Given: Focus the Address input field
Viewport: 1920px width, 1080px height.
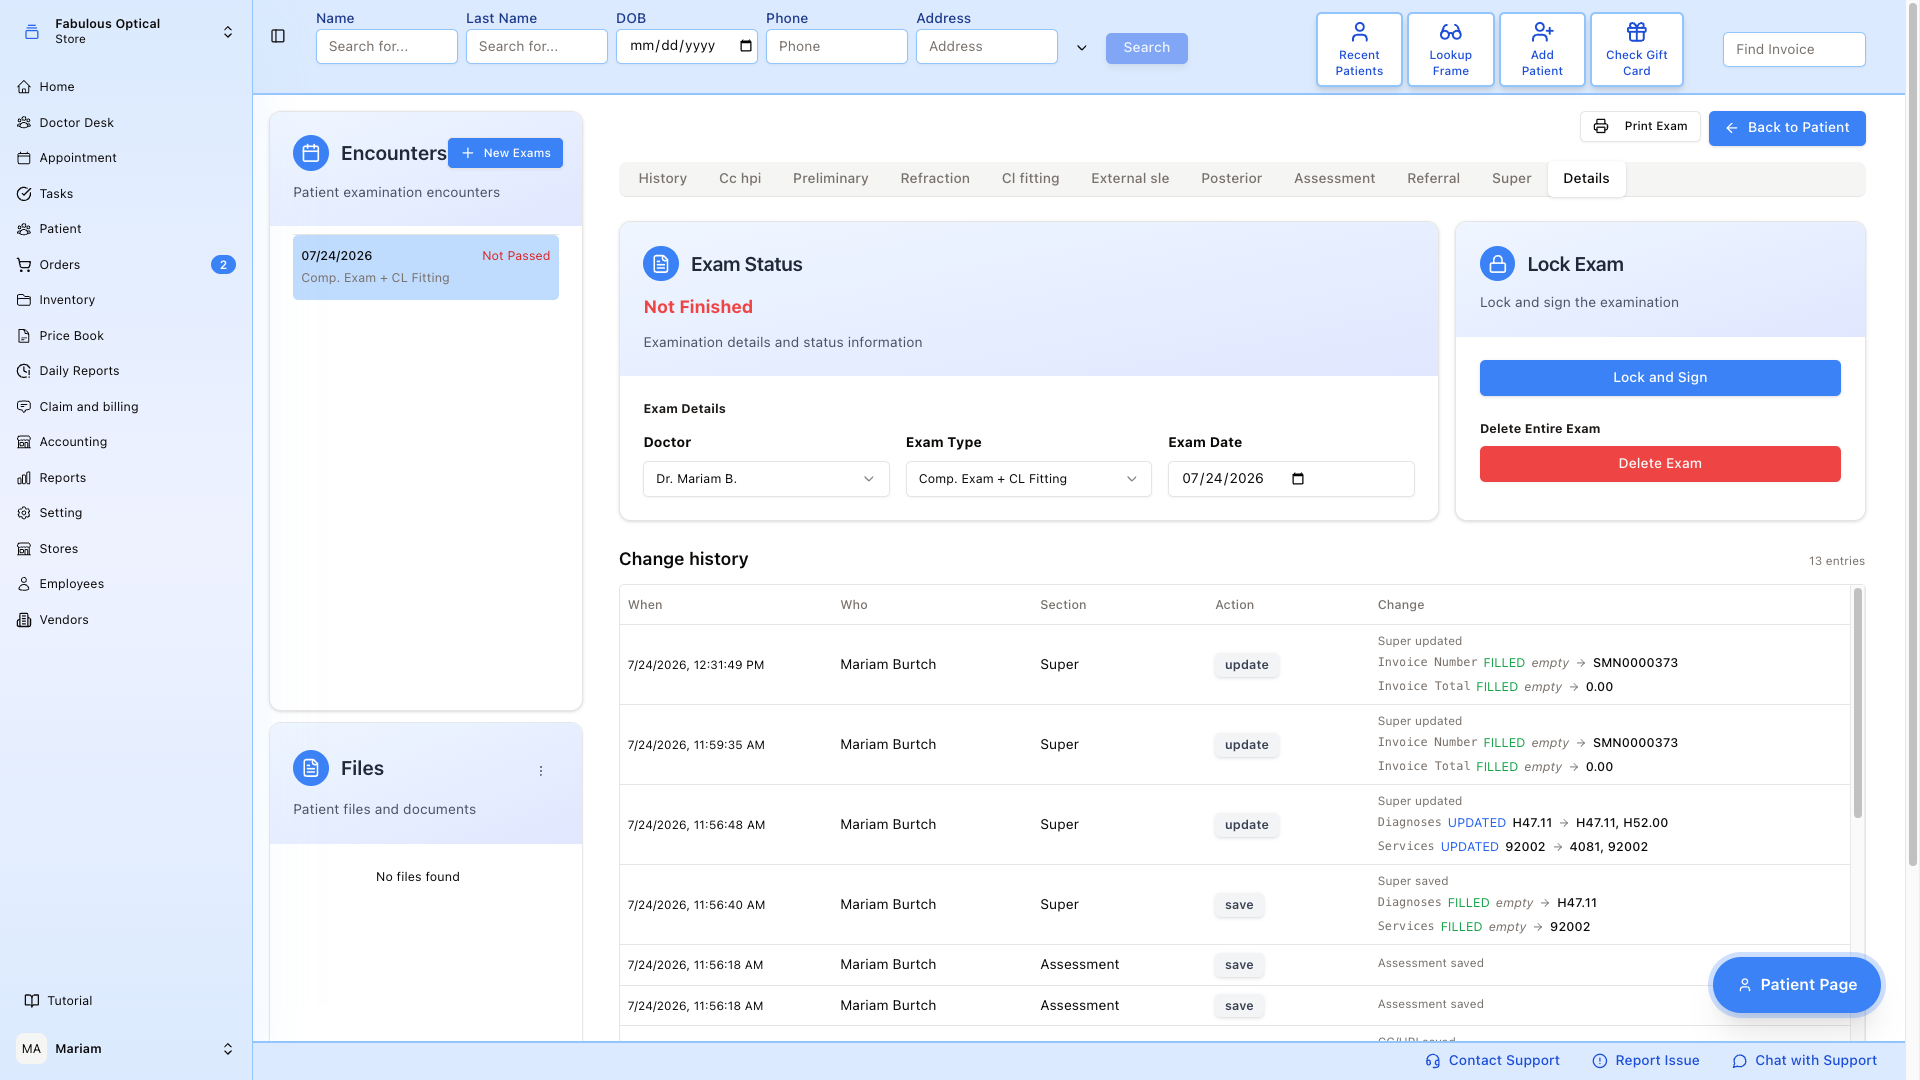Looking at the screenshot, I should (x=986, y=47).
